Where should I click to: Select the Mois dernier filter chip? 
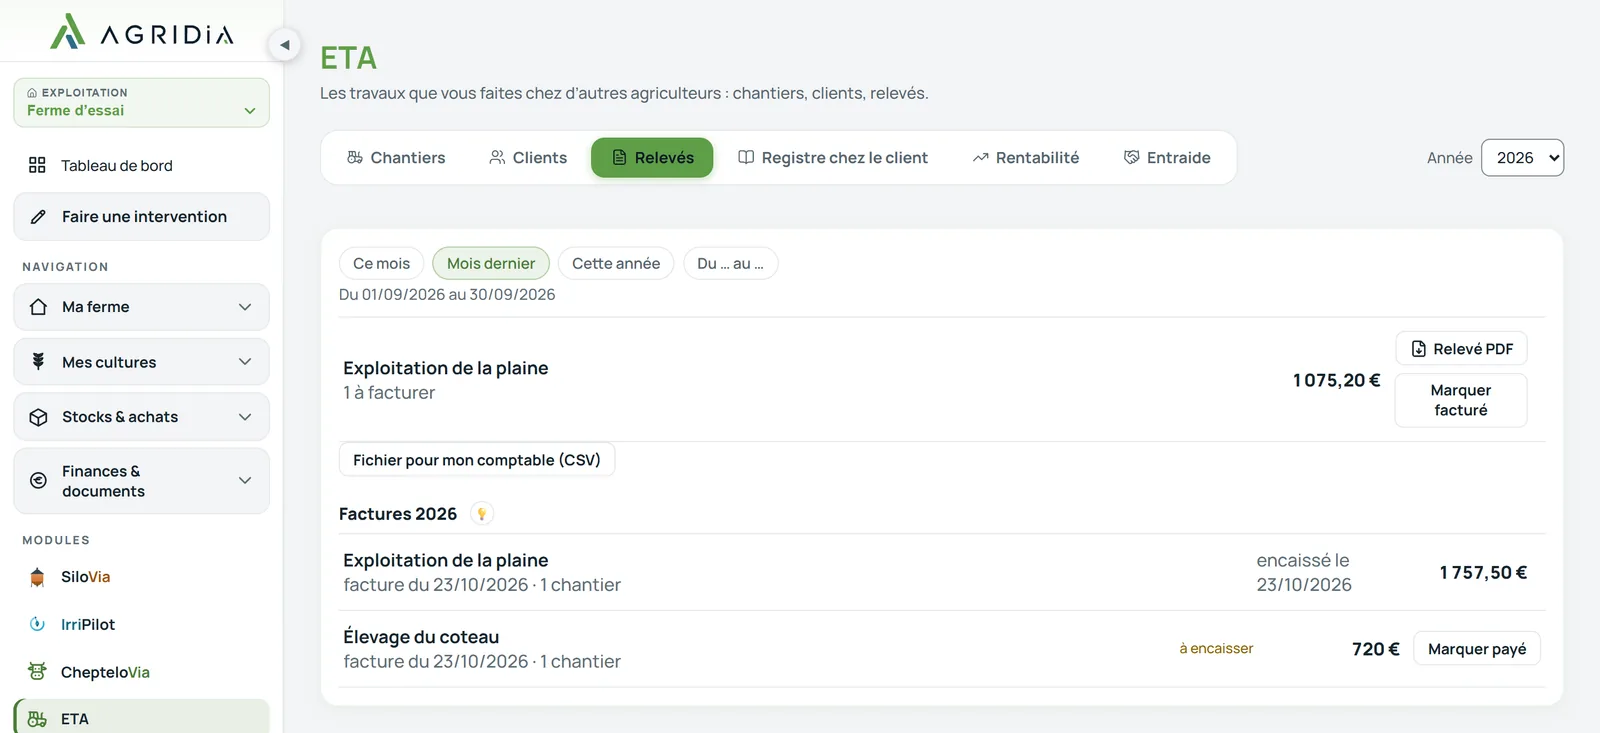tap(491, 264)
